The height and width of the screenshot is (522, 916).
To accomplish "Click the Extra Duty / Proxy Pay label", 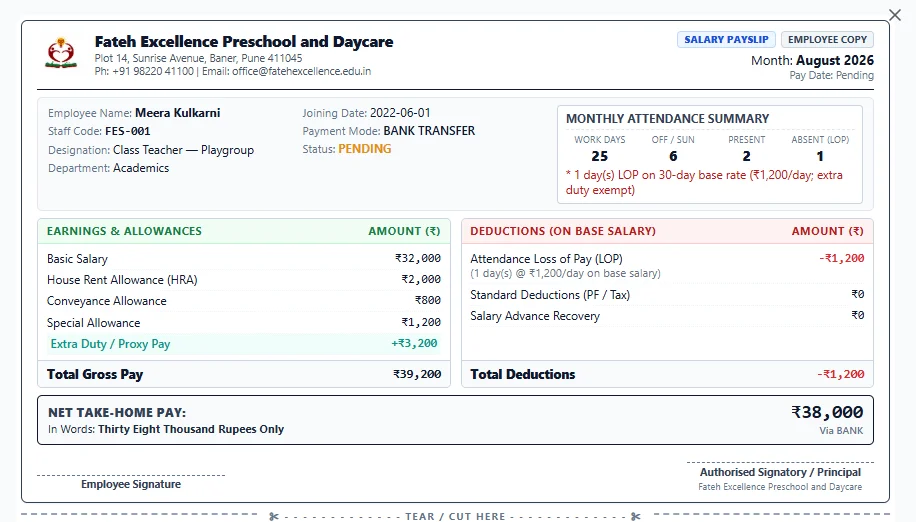I will click(110, 344).
